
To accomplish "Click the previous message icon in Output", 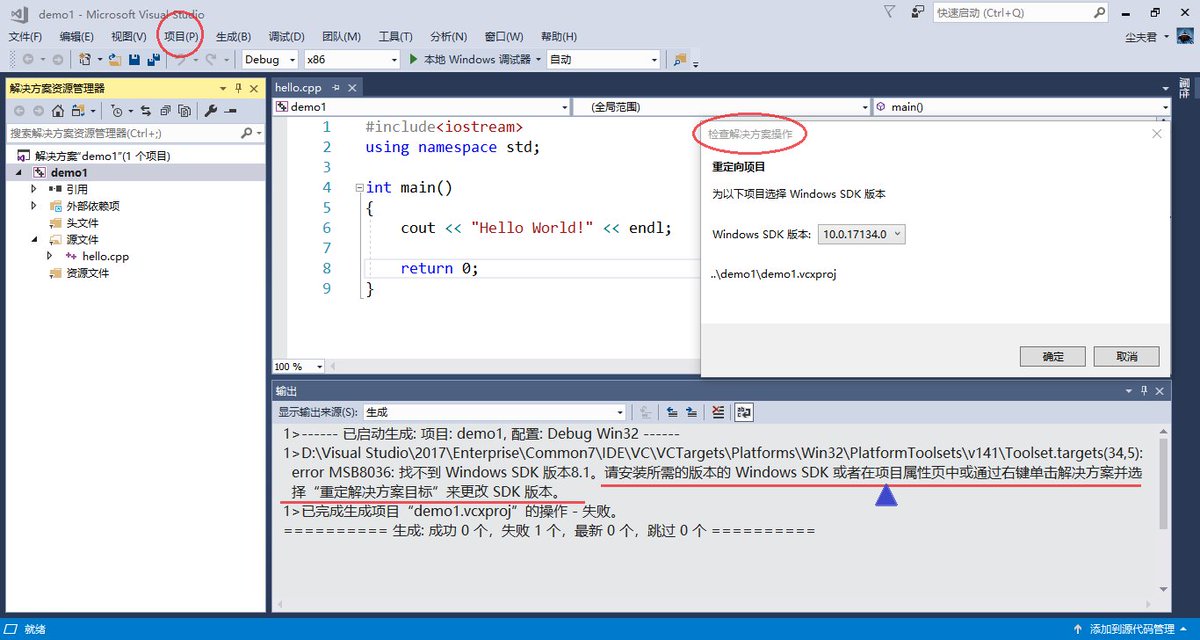I will [670, 411].
